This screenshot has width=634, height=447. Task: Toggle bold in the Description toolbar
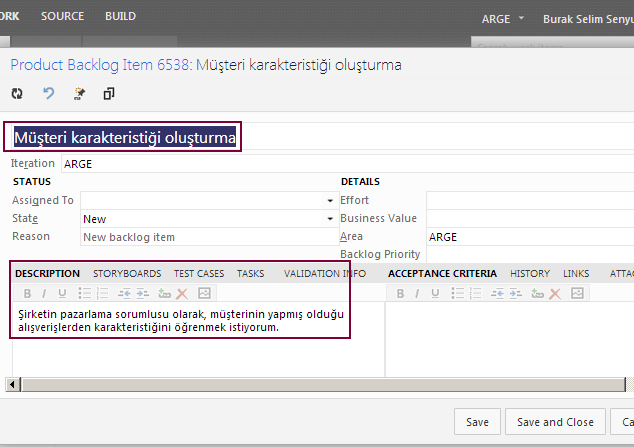(28, 293)
